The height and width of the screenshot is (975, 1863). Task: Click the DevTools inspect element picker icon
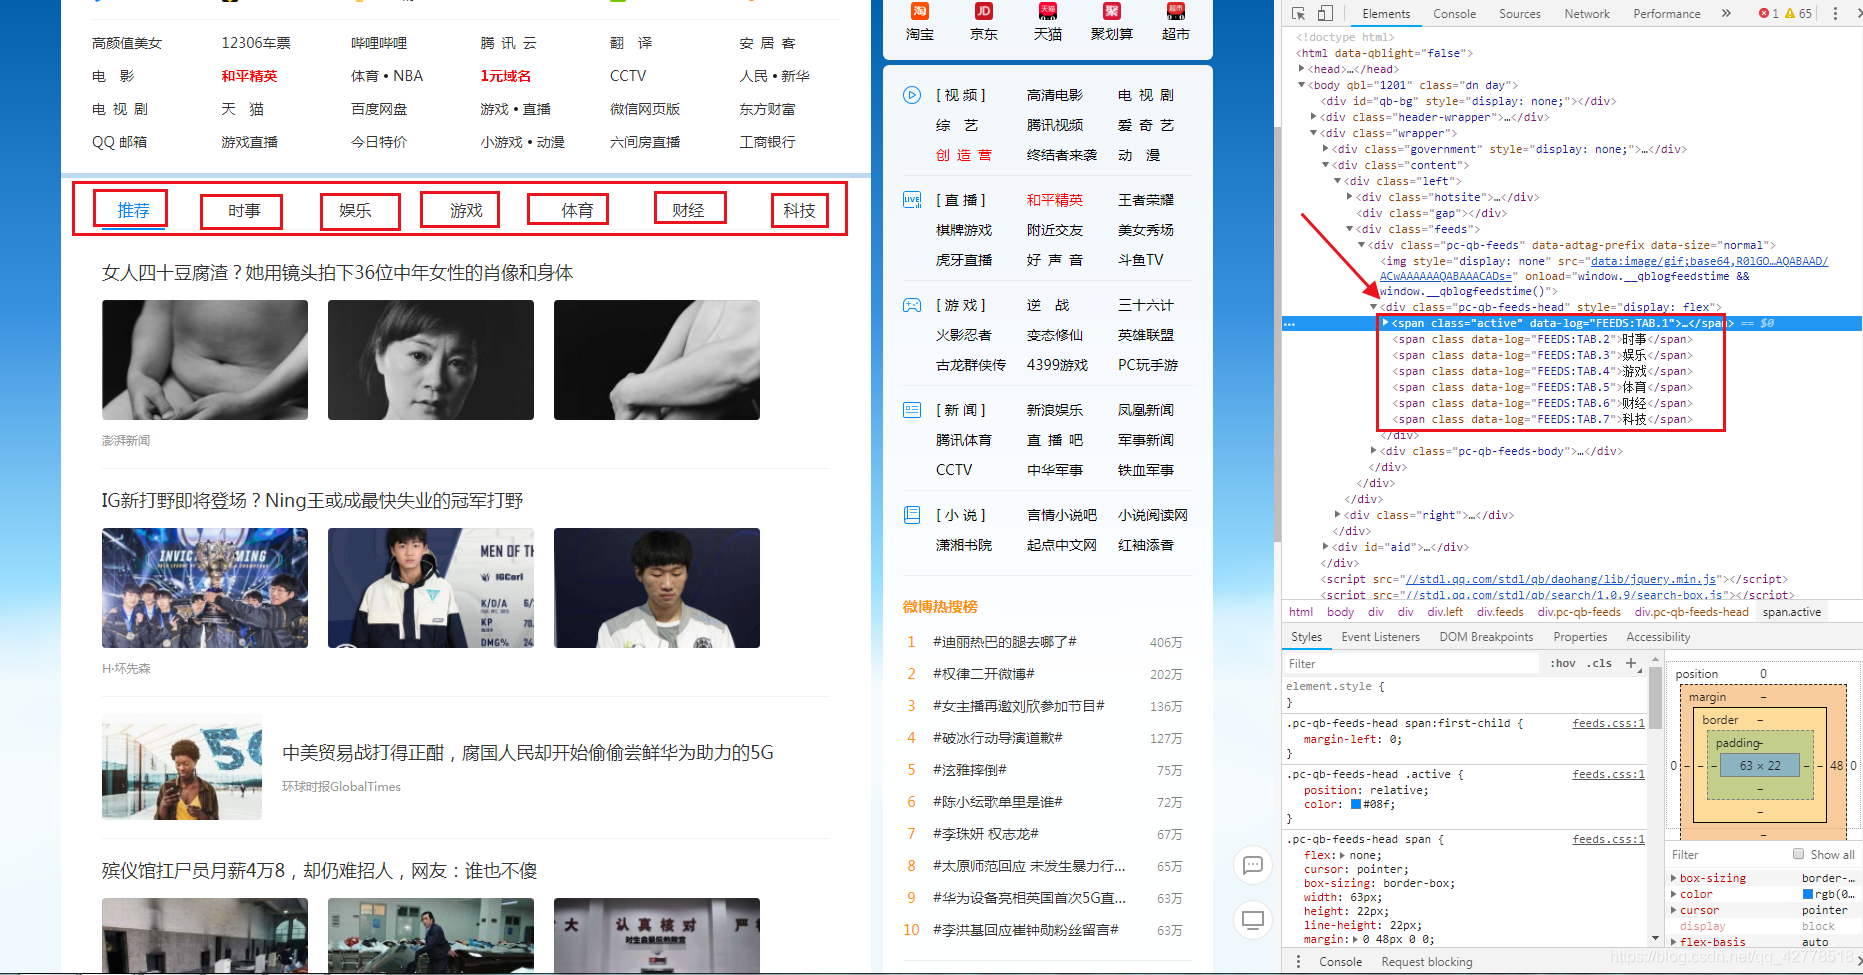point(1298,13)
